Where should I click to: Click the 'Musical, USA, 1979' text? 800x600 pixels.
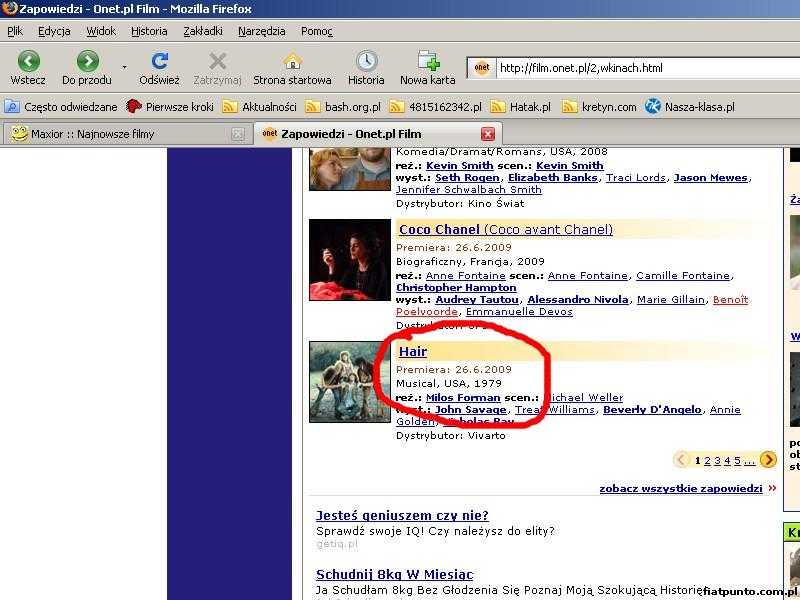coord(449,384)
